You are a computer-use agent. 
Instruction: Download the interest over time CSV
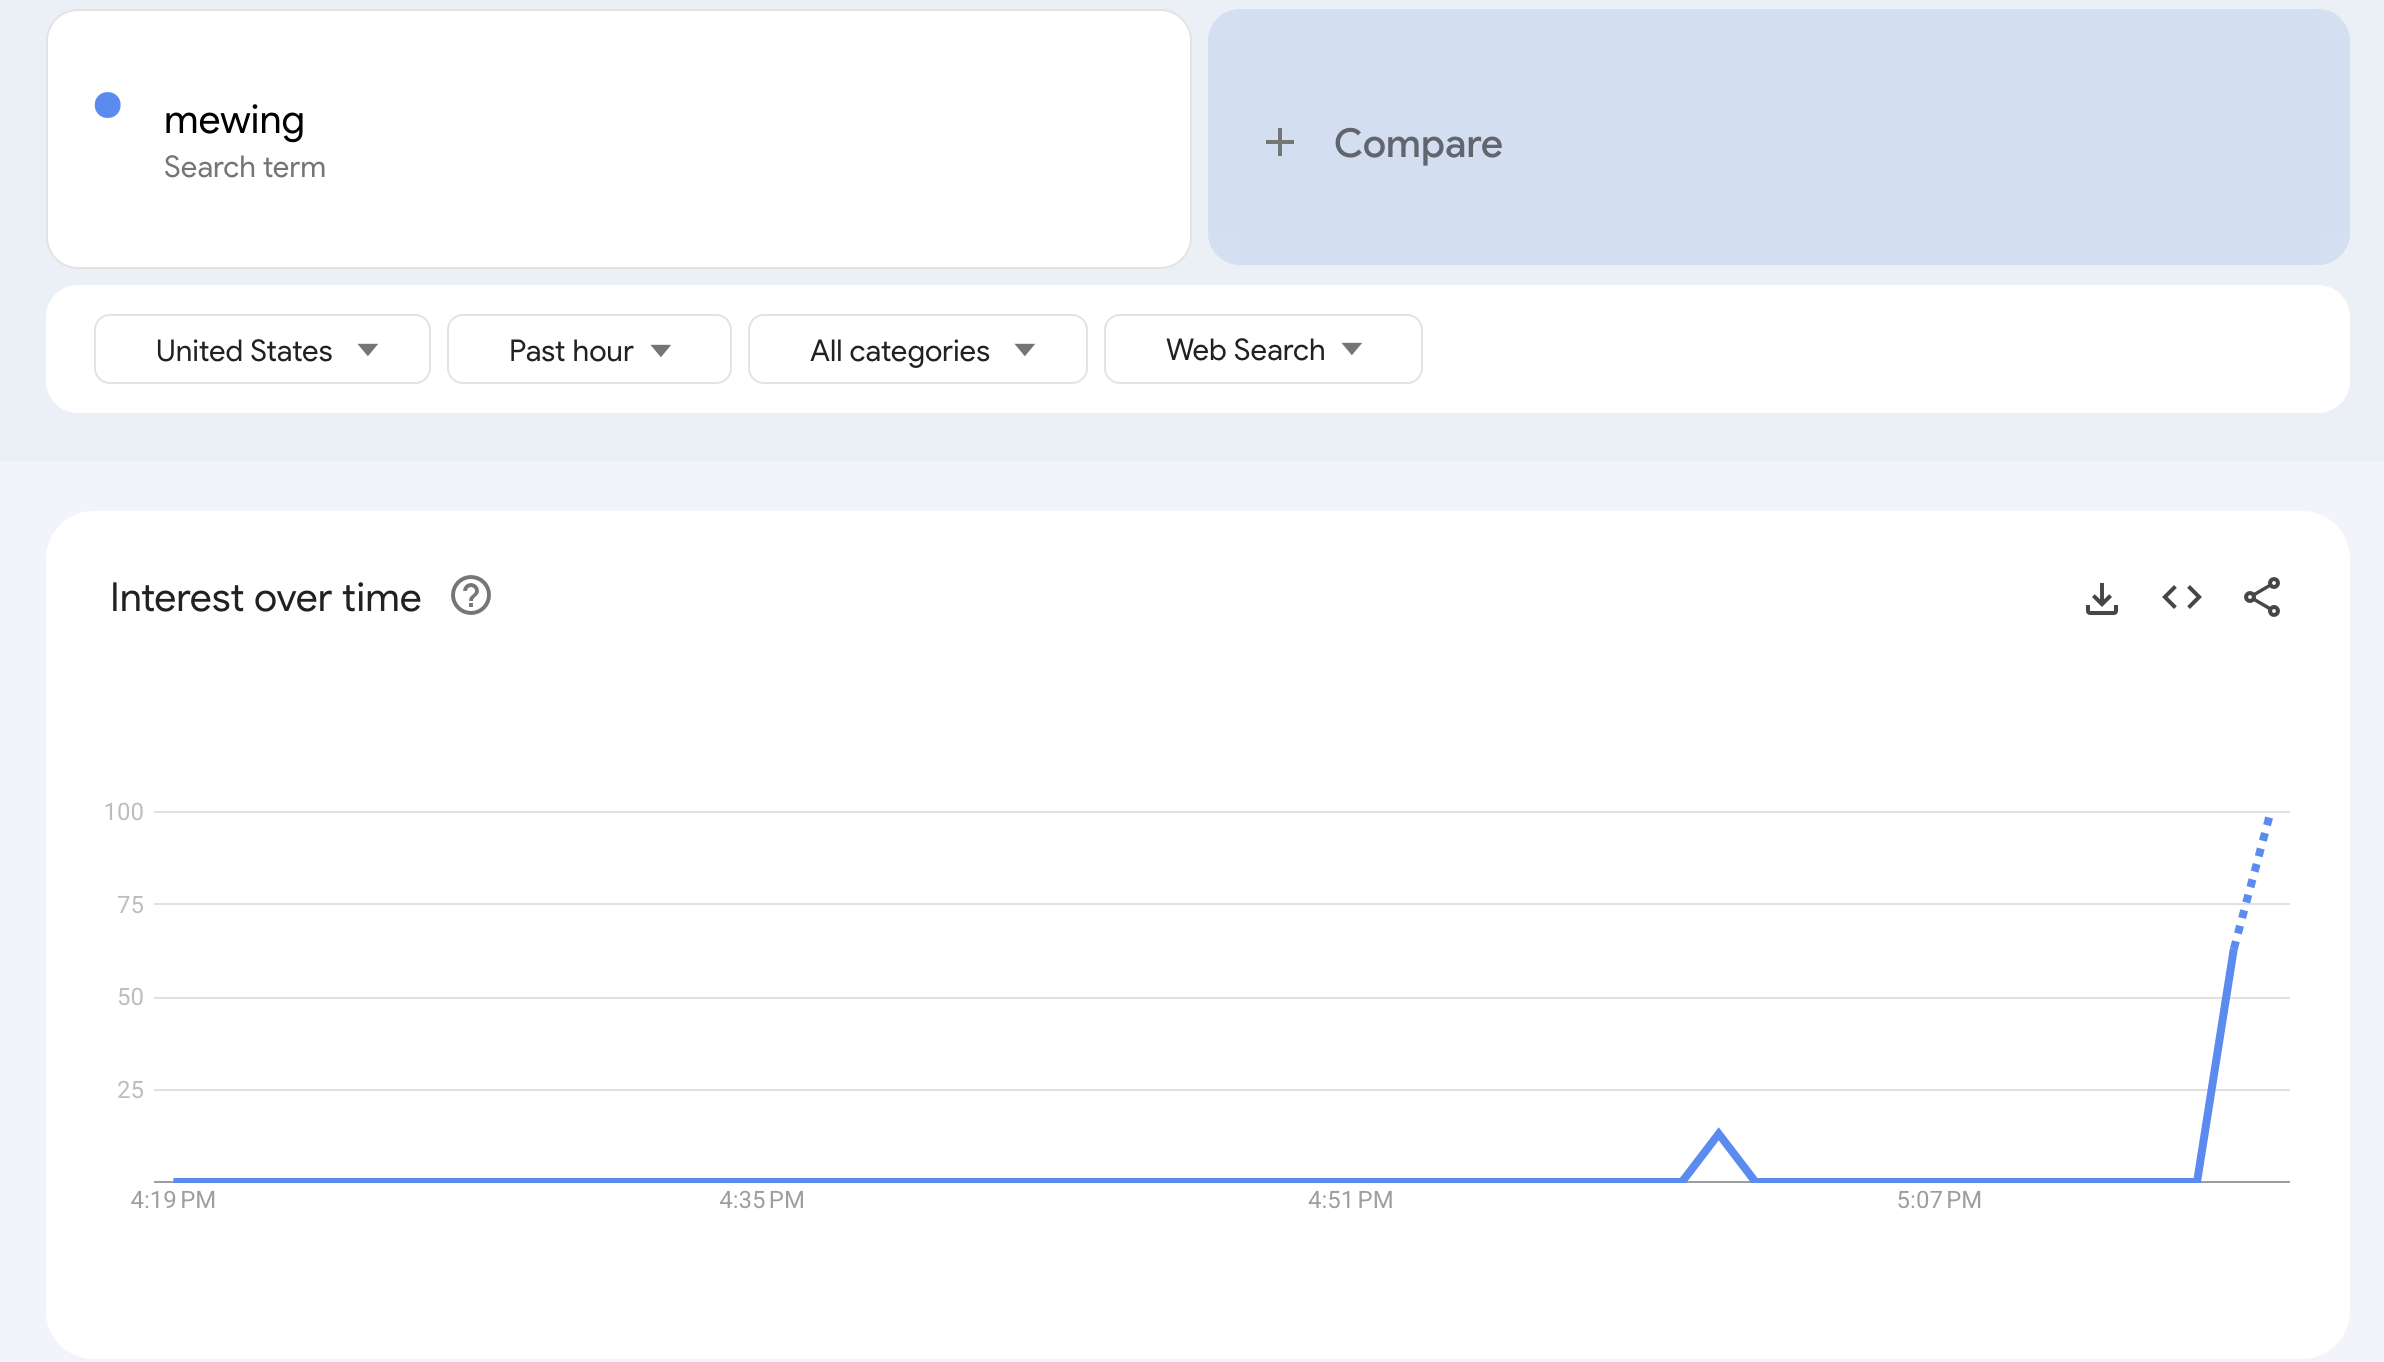click(x=2101, y=598)
